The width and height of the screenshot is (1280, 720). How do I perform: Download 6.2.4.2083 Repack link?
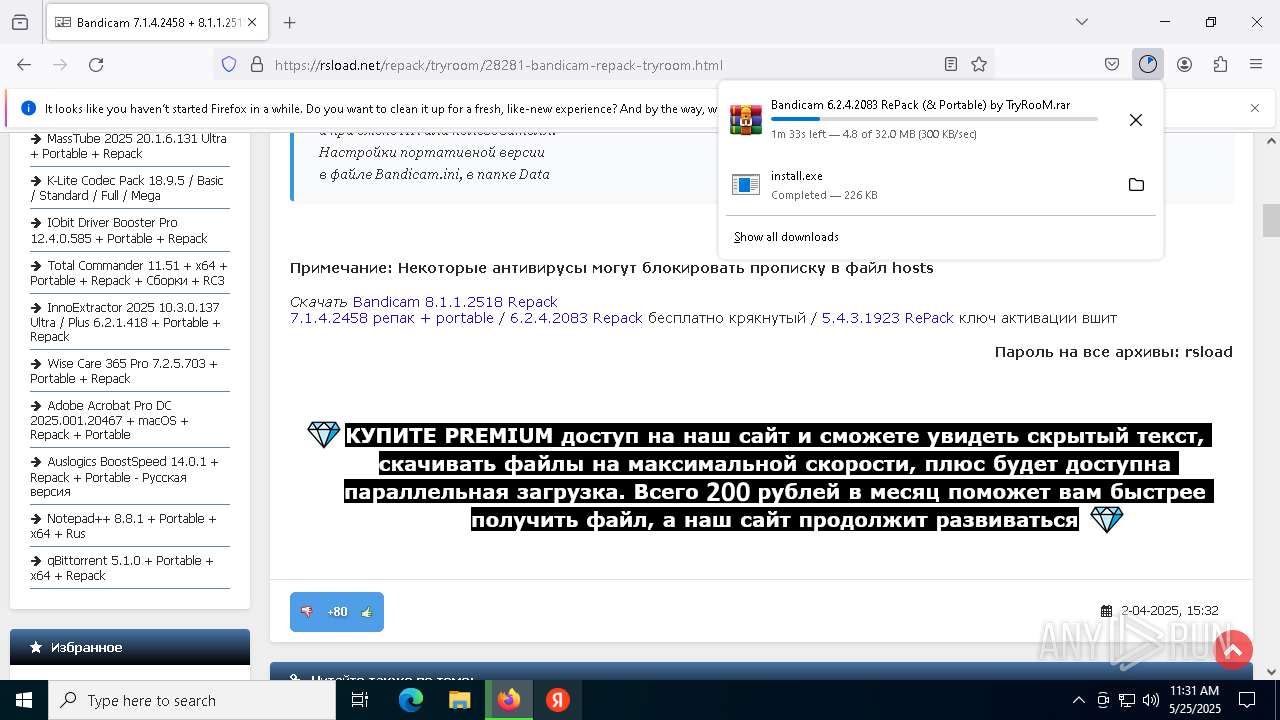pyautogui.click(x=576, y=318)
